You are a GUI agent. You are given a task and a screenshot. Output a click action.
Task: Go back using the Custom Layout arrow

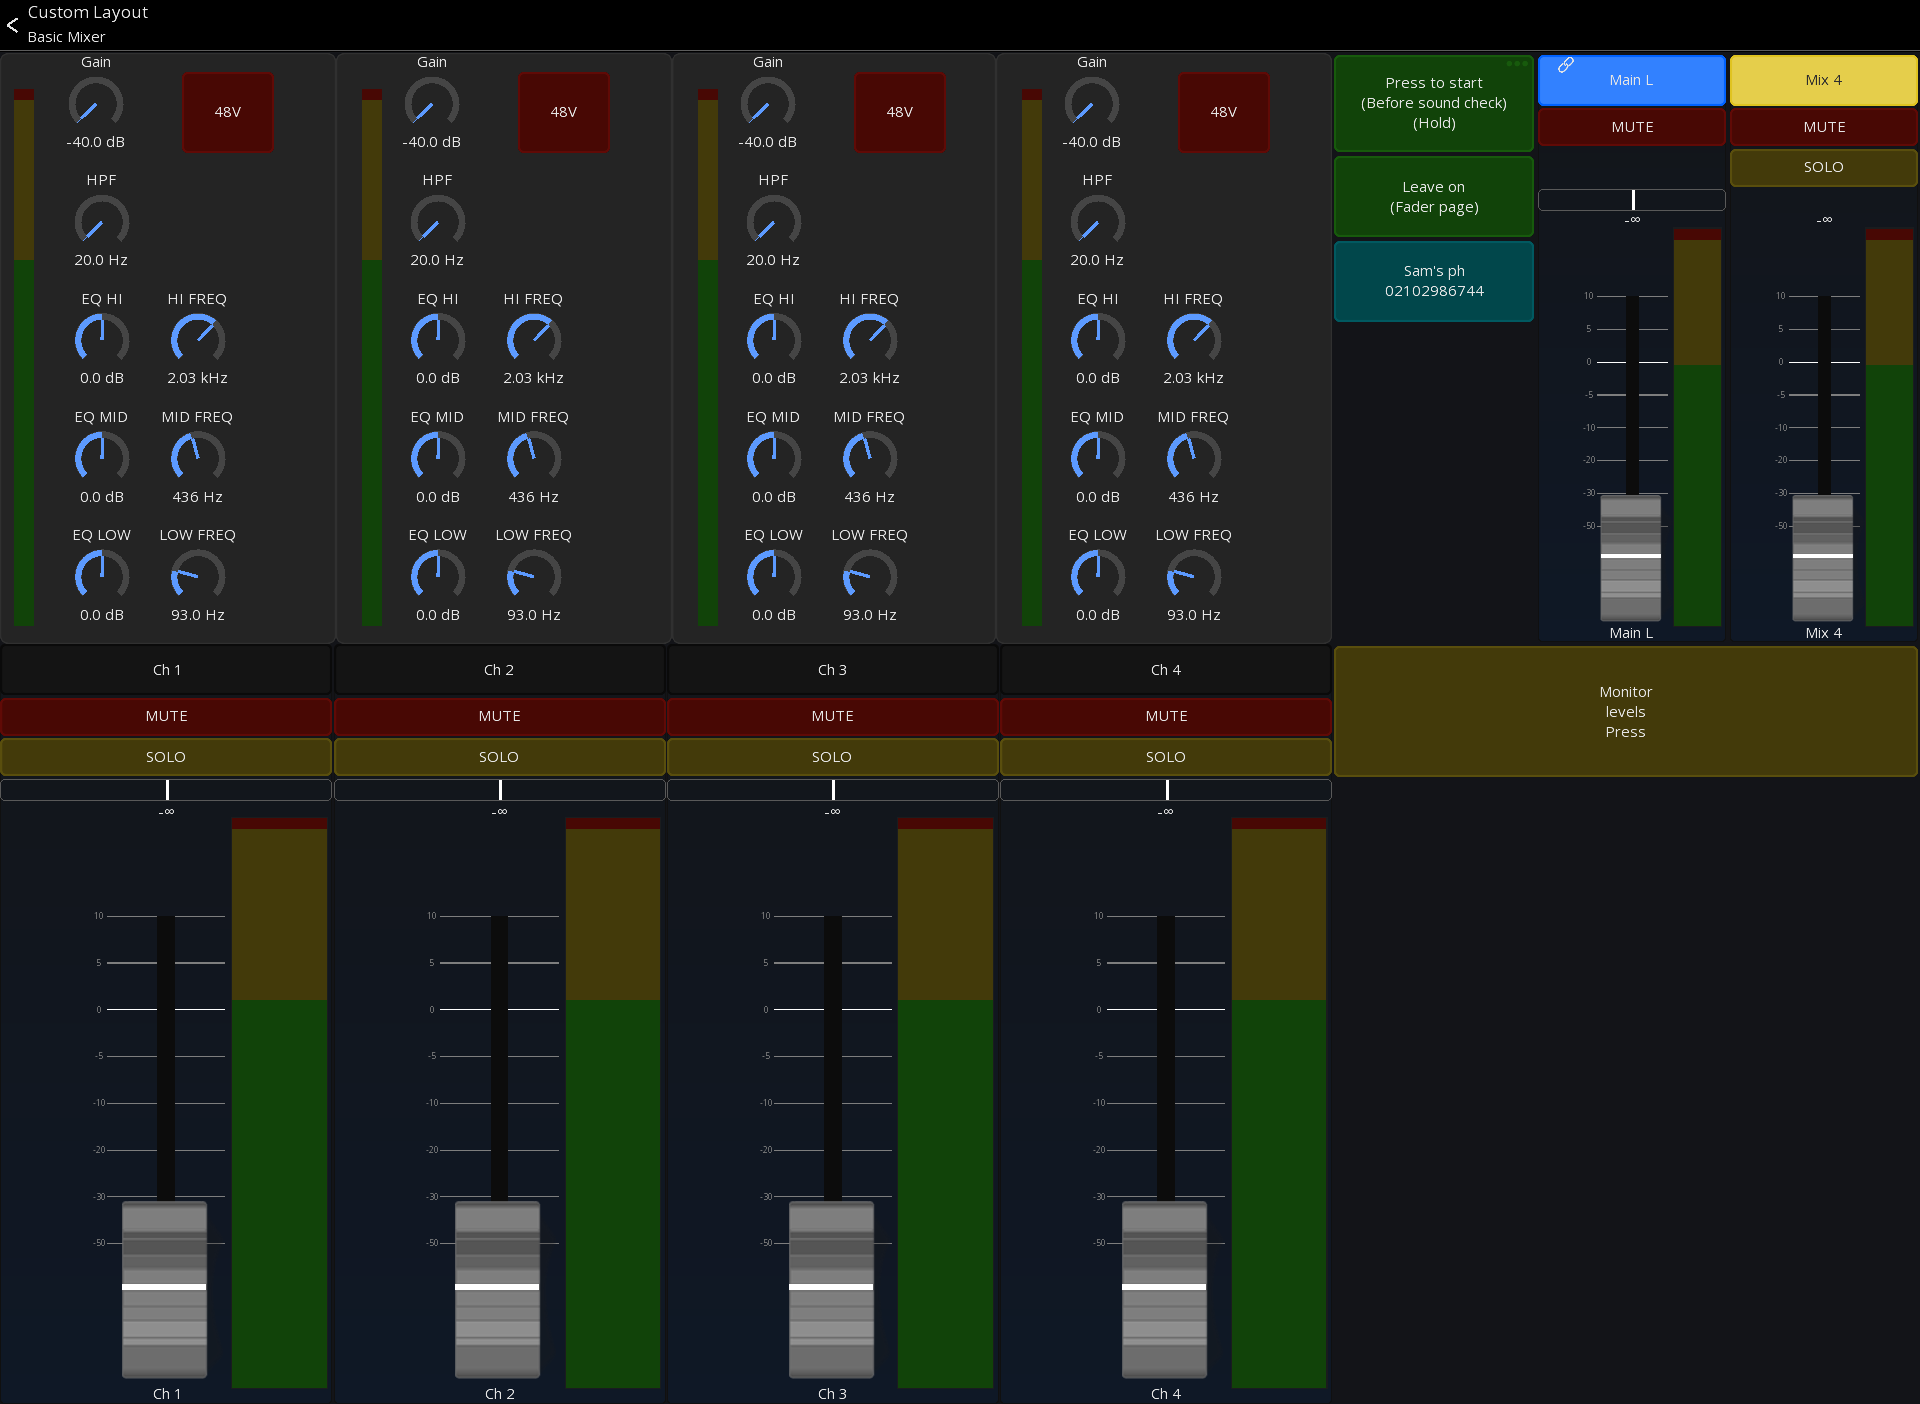point(13,25)
